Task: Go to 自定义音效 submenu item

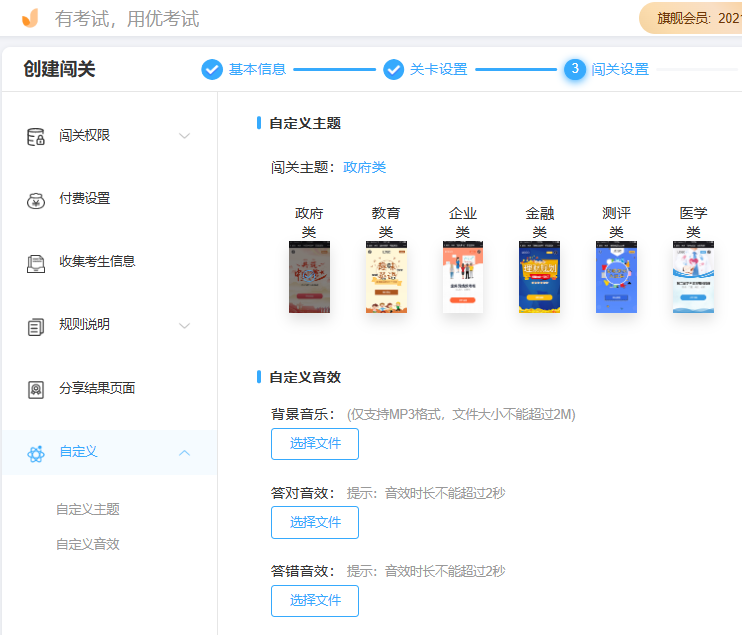Action: [x=88, y=544]
